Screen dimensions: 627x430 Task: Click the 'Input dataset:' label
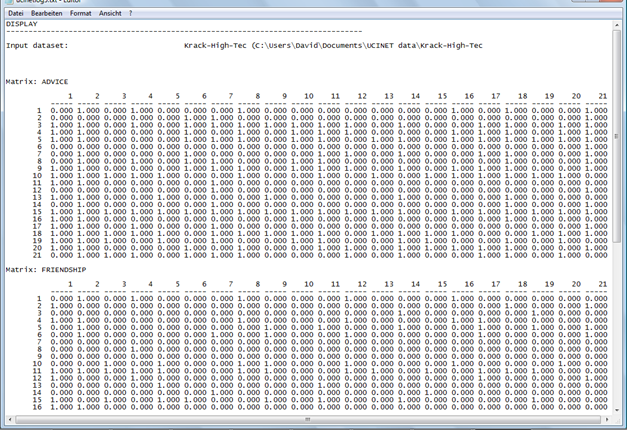click(37, 46)
